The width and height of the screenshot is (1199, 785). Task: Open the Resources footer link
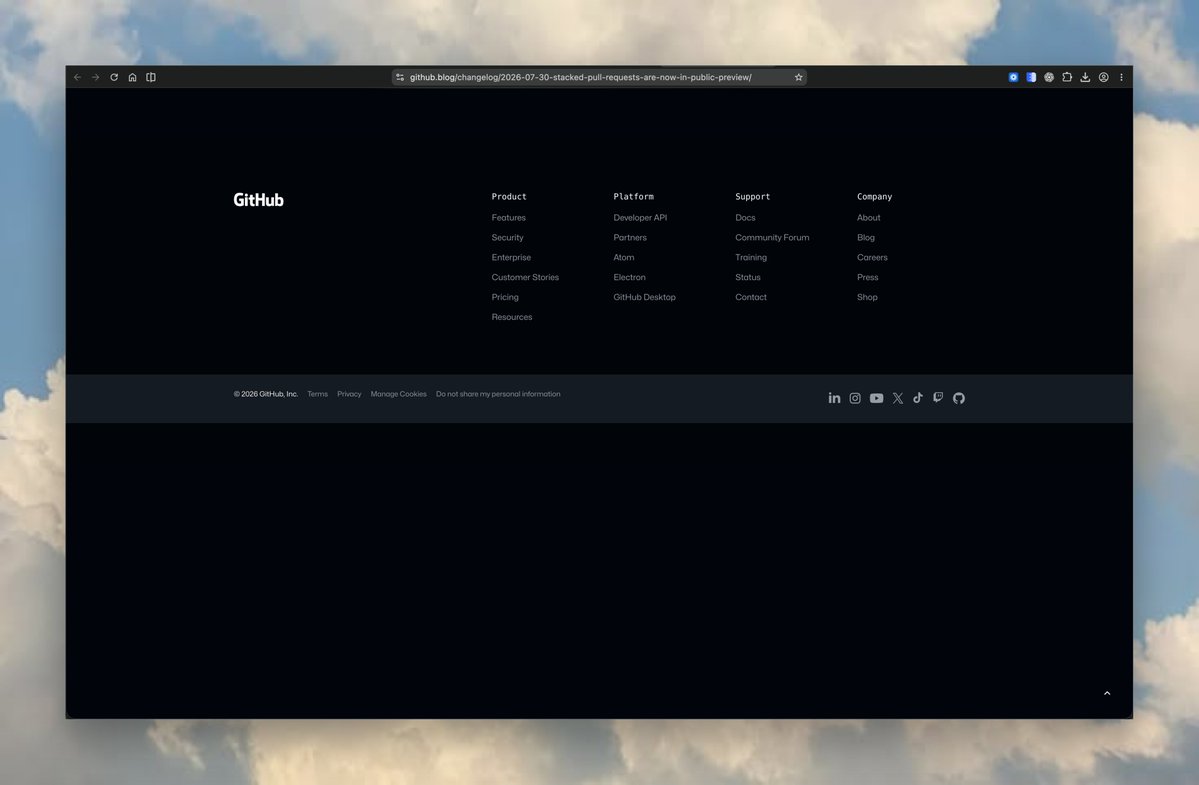512,317
